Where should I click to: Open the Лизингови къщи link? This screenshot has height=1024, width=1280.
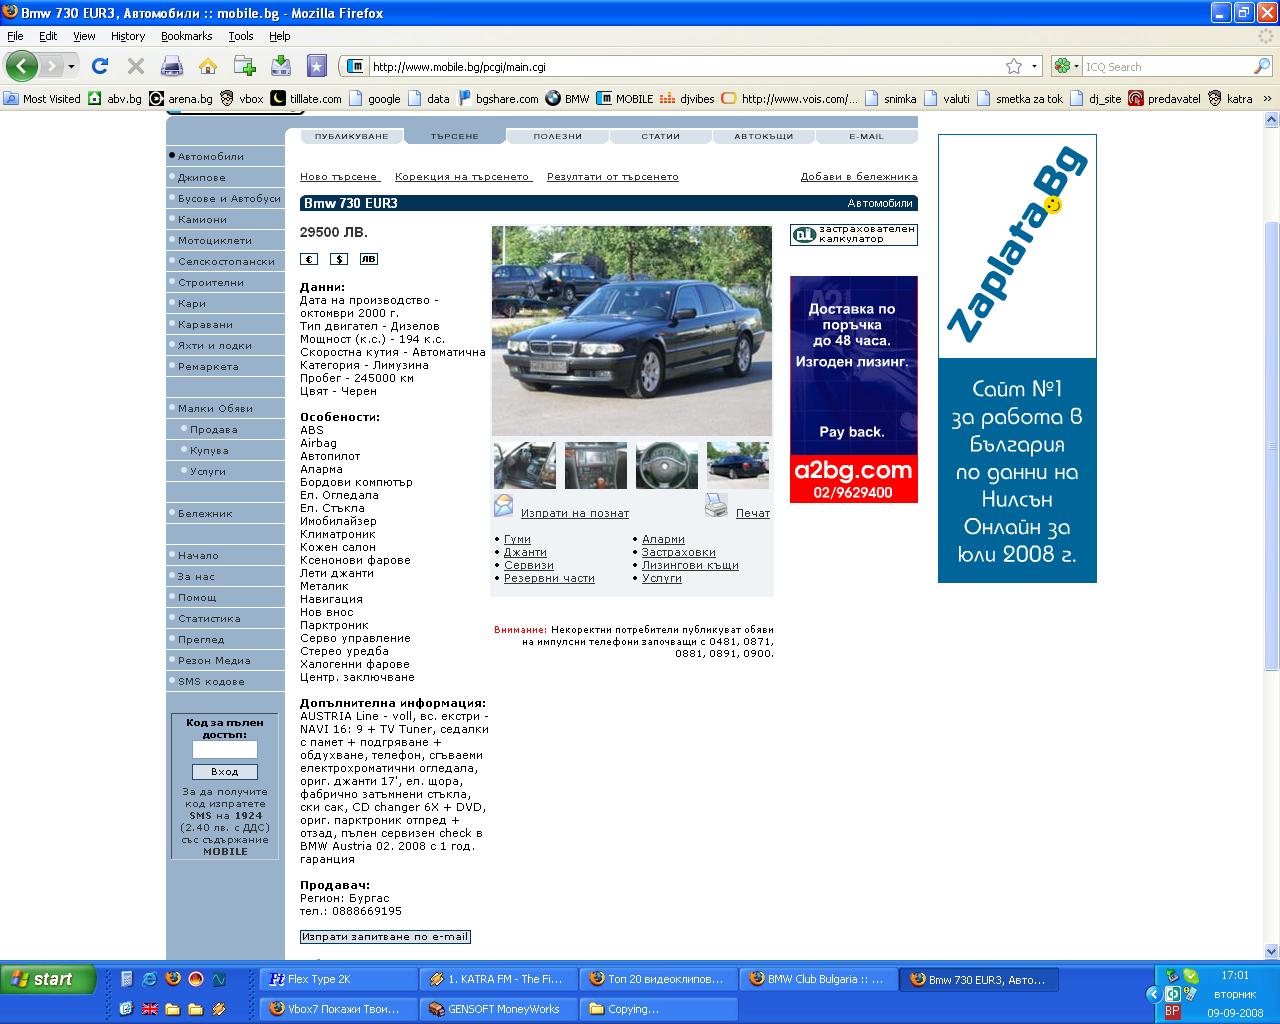(x=690, y=565)
